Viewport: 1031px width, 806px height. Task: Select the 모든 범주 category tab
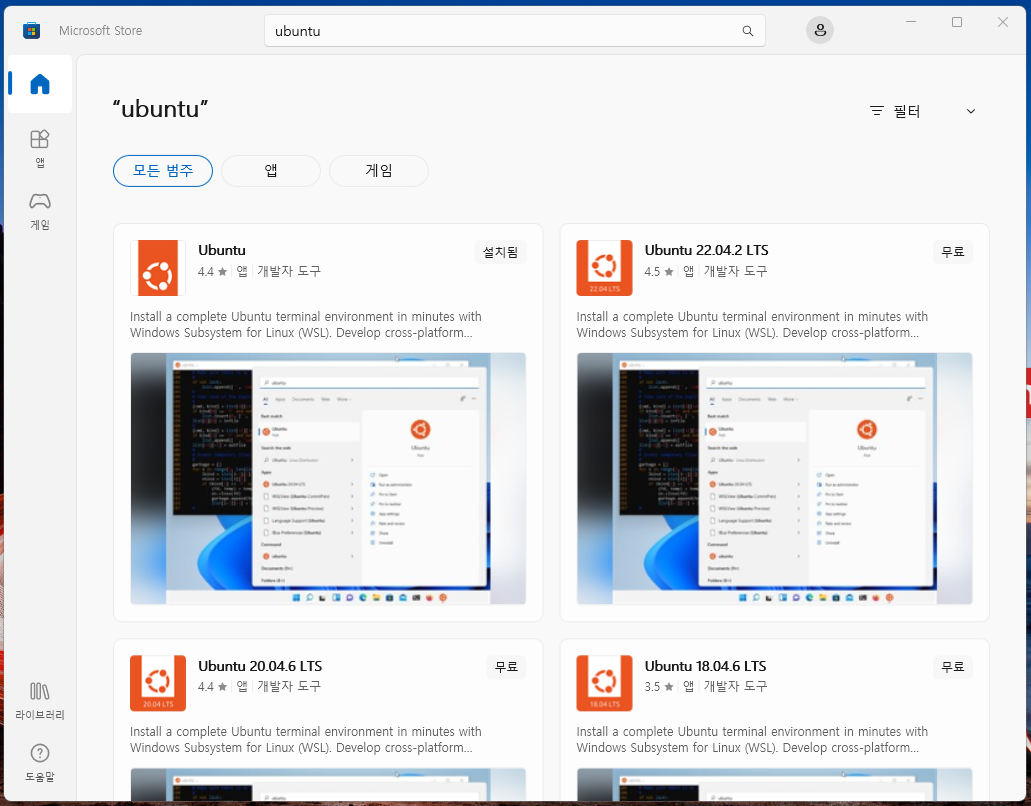(x=163, y=171)
